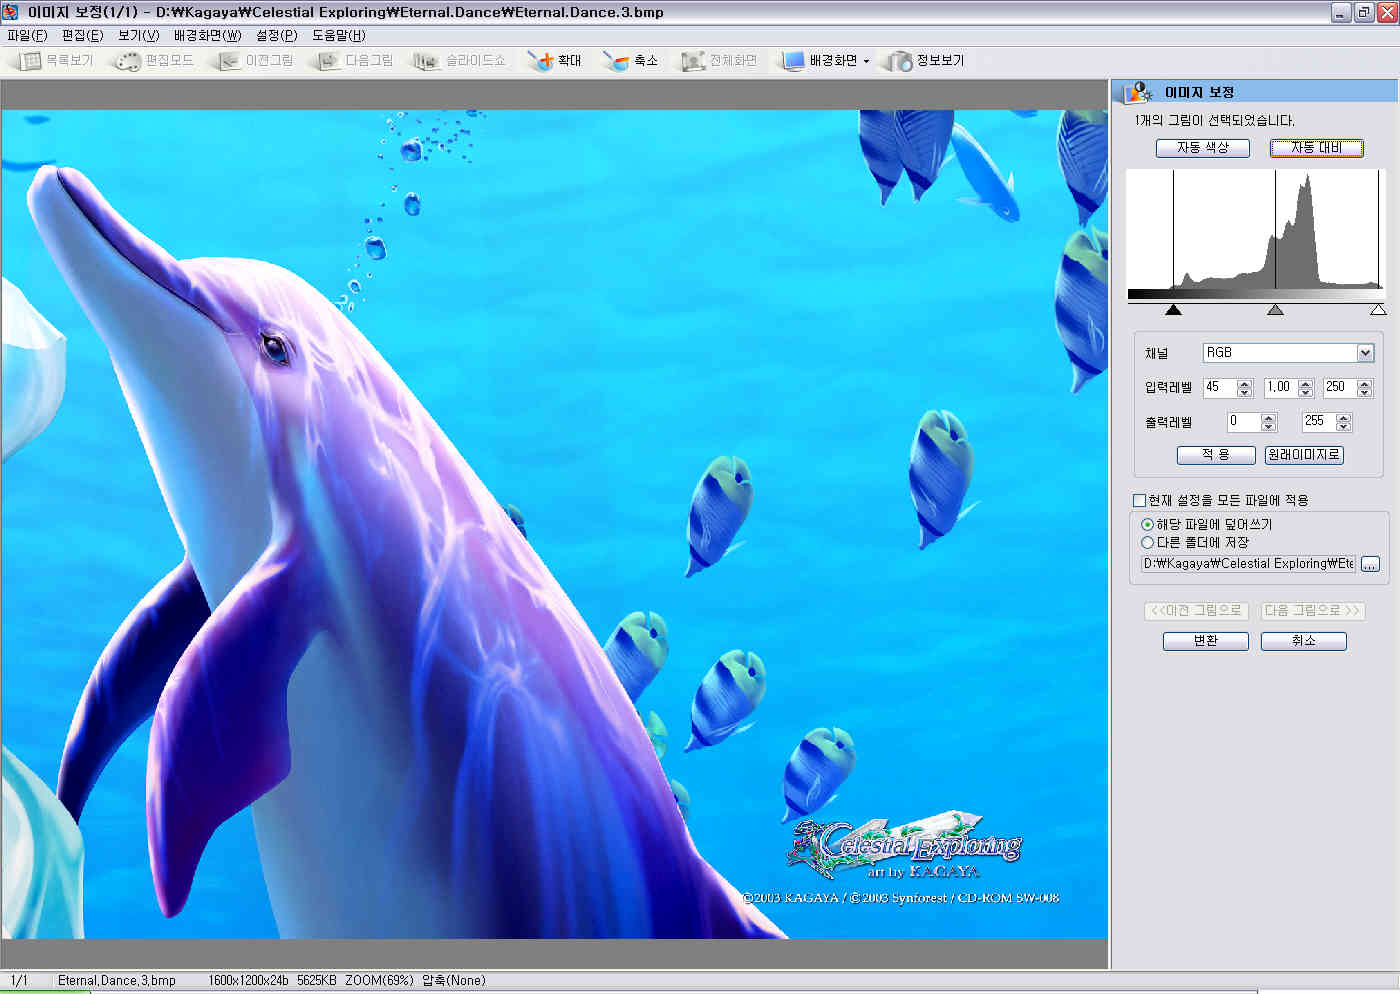Click the zoom out (축소) icon
This screenshot has width=1400, height=994.
[615, 61]
